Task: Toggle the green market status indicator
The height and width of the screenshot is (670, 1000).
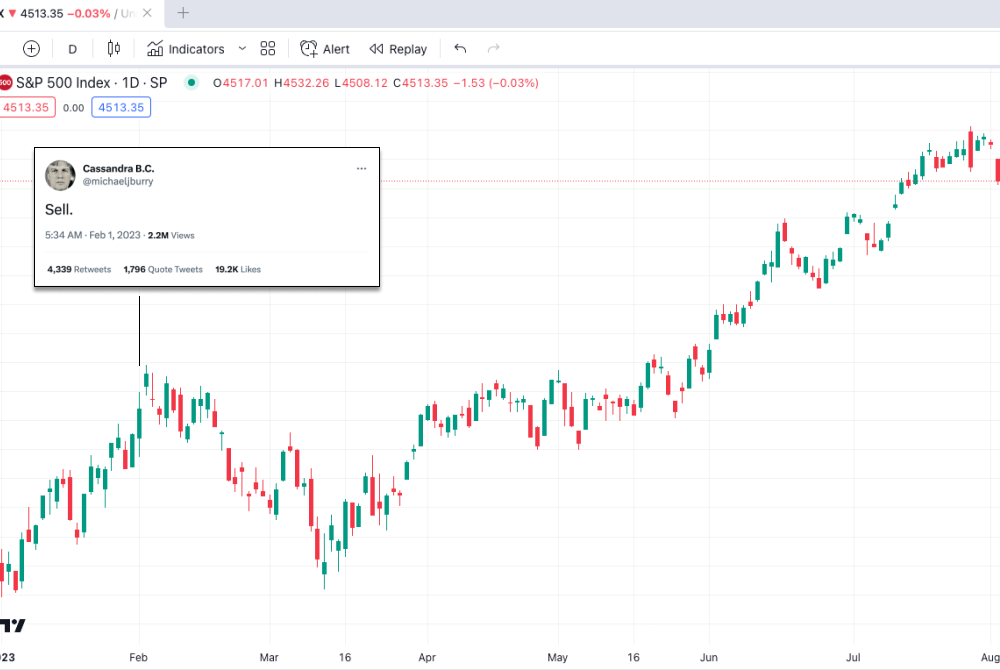Action: click(x=192, y=82)
